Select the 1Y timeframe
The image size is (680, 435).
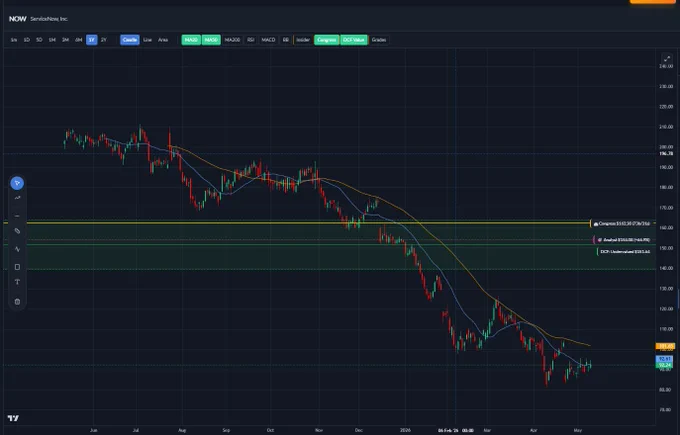[92, 40]
